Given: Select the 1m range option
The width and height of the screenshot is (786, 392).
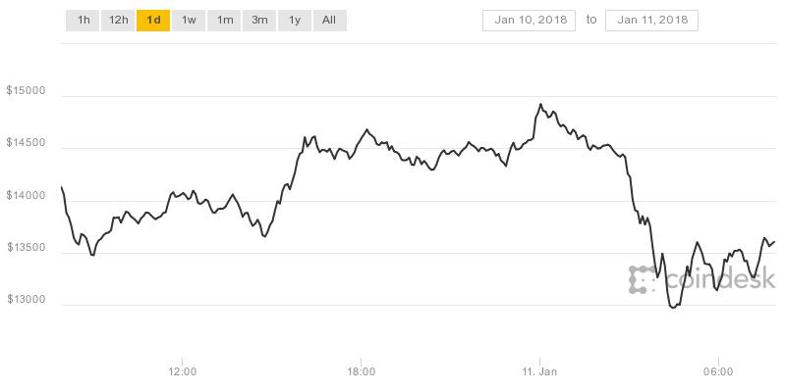Looking at the screenshot, I should click(224, 21).
